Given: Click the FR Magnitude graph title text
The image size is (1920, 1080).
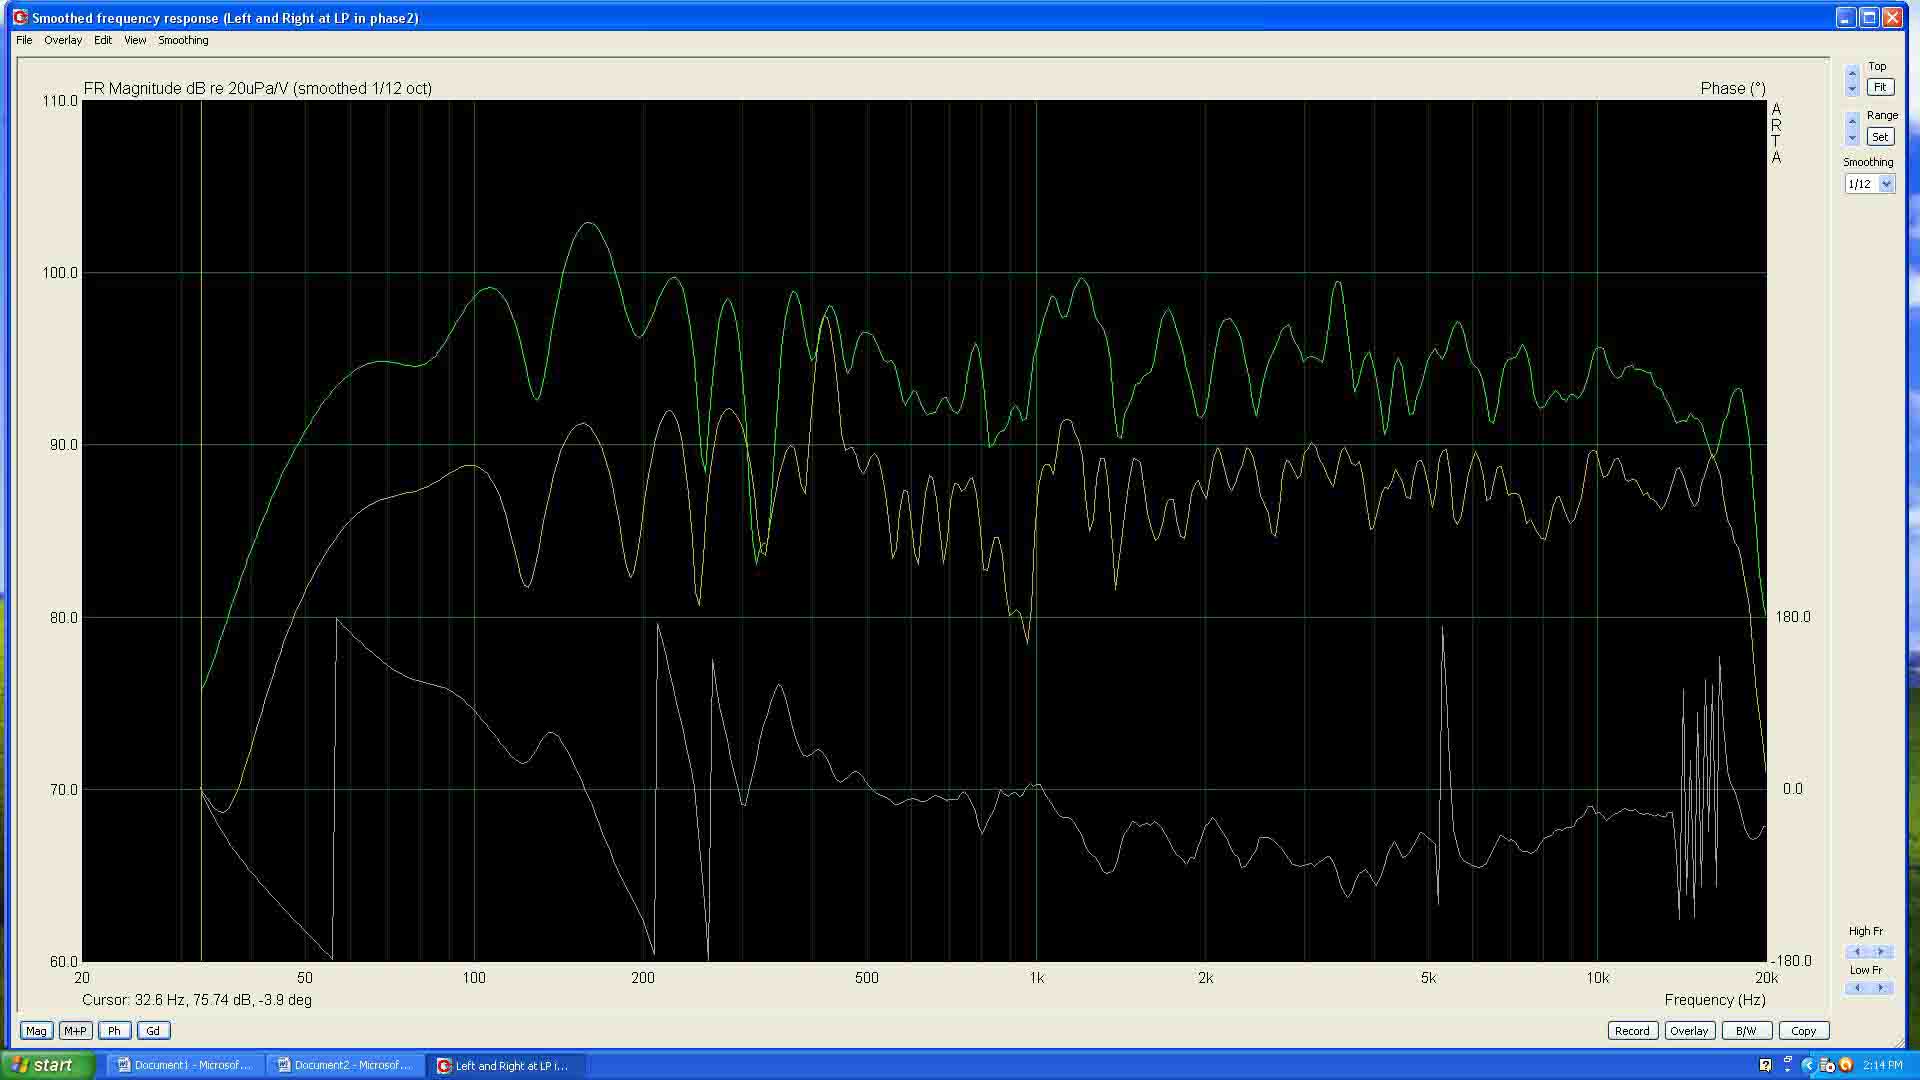Looking at the screenshot, I should coord(258,88).
